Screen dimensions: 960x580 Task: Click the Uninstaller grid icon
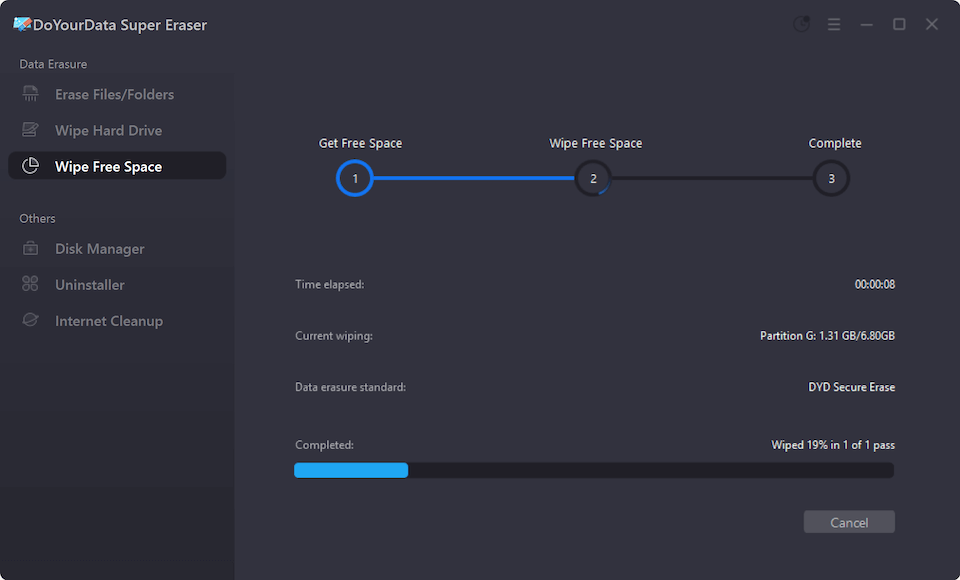tap(31, 284)
